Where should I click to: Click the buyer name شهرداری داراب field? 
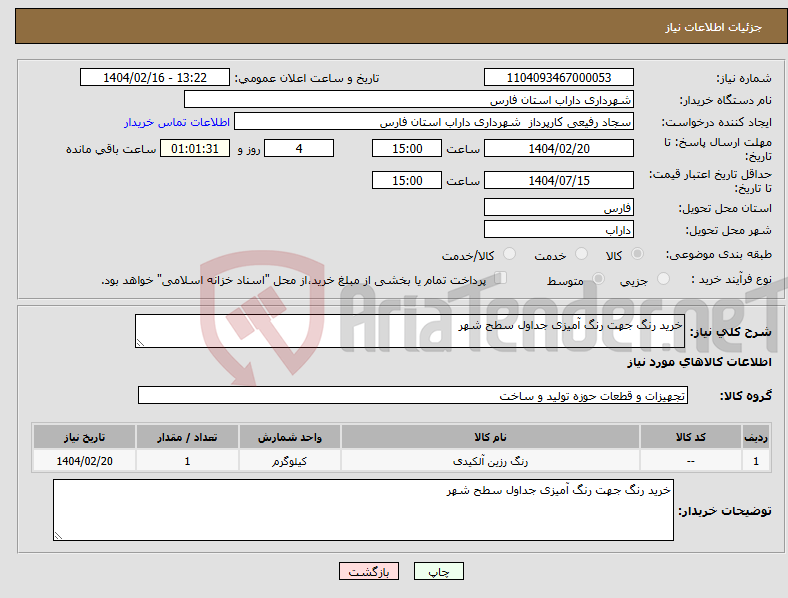click(x=409, y=99)
